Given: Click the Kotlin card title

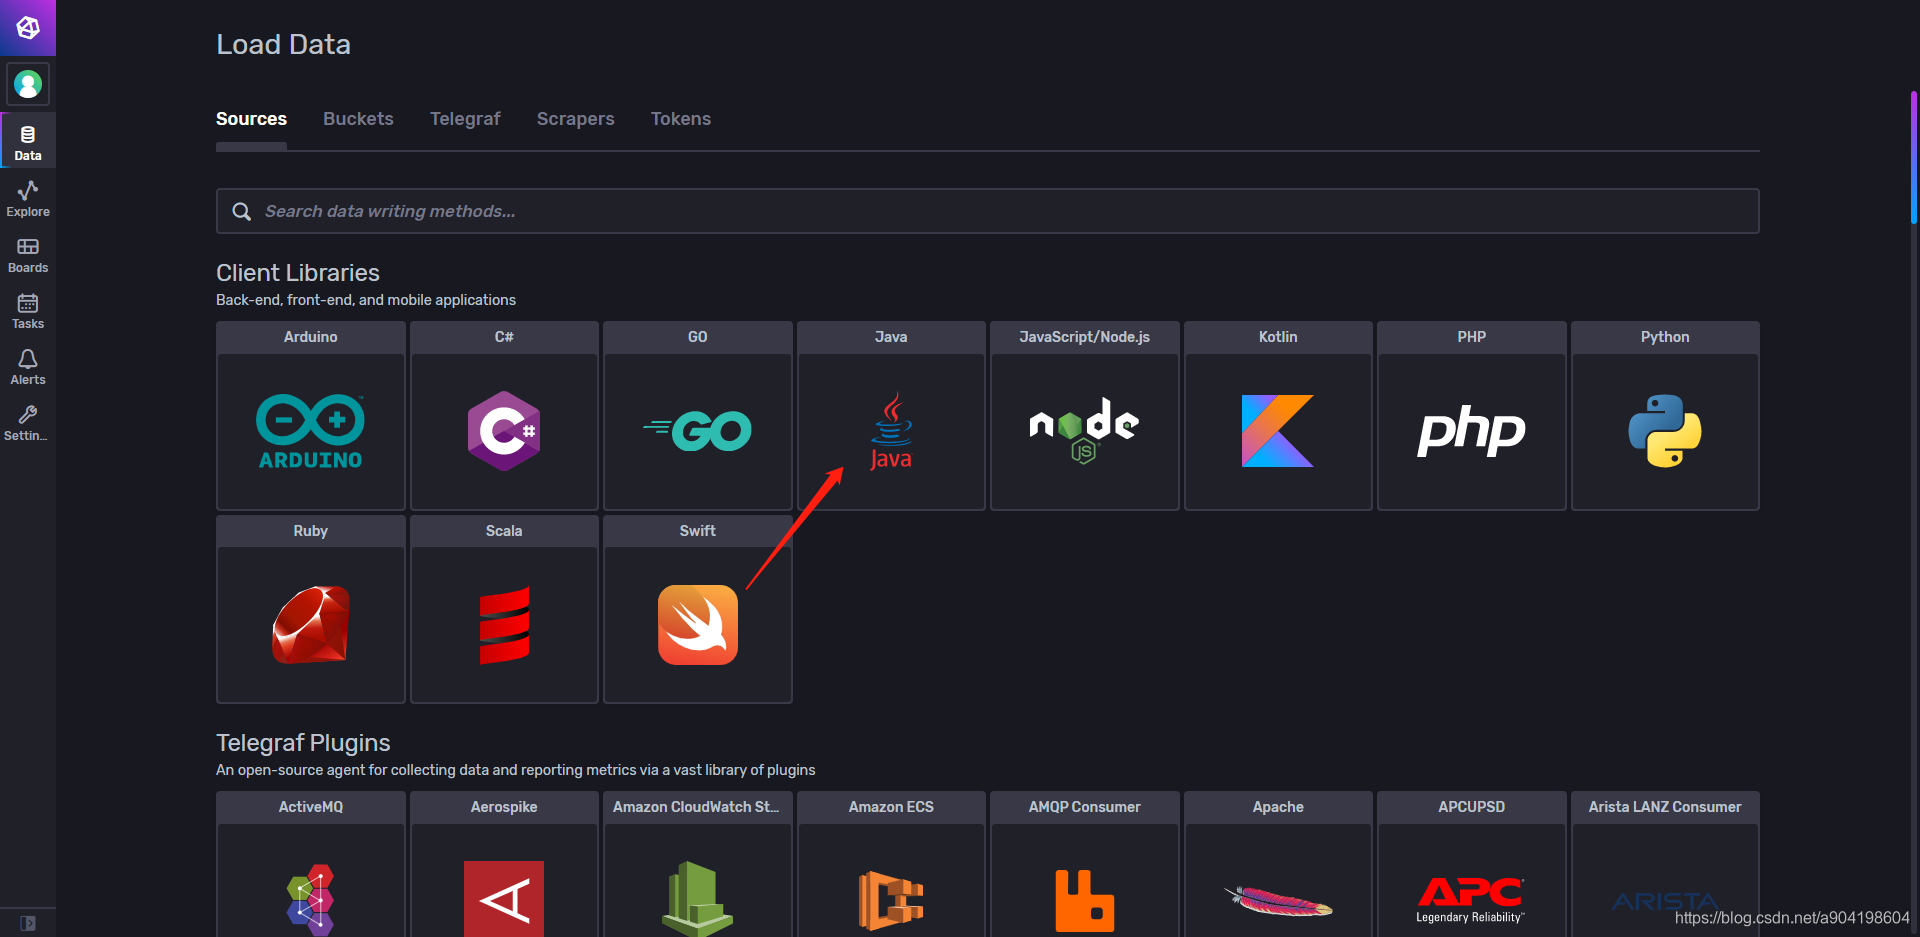Looking at the screenshot, I should coord(1278,337).
